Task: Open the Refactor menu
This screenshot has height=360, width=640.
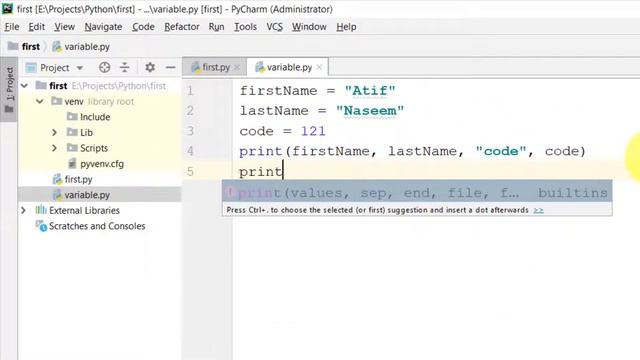Action: click(x=182, y=27)
